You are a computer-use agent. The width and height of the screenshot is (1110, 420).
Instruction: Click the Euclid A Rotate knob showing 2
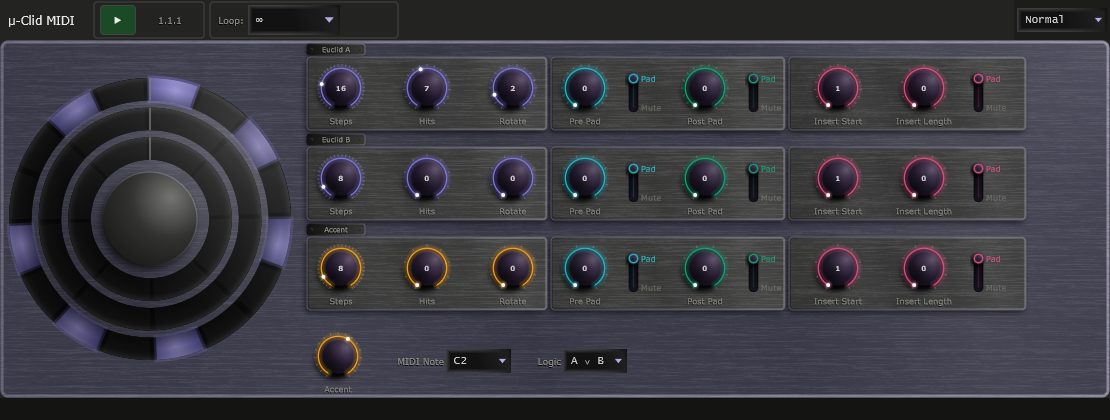(513, 88)
